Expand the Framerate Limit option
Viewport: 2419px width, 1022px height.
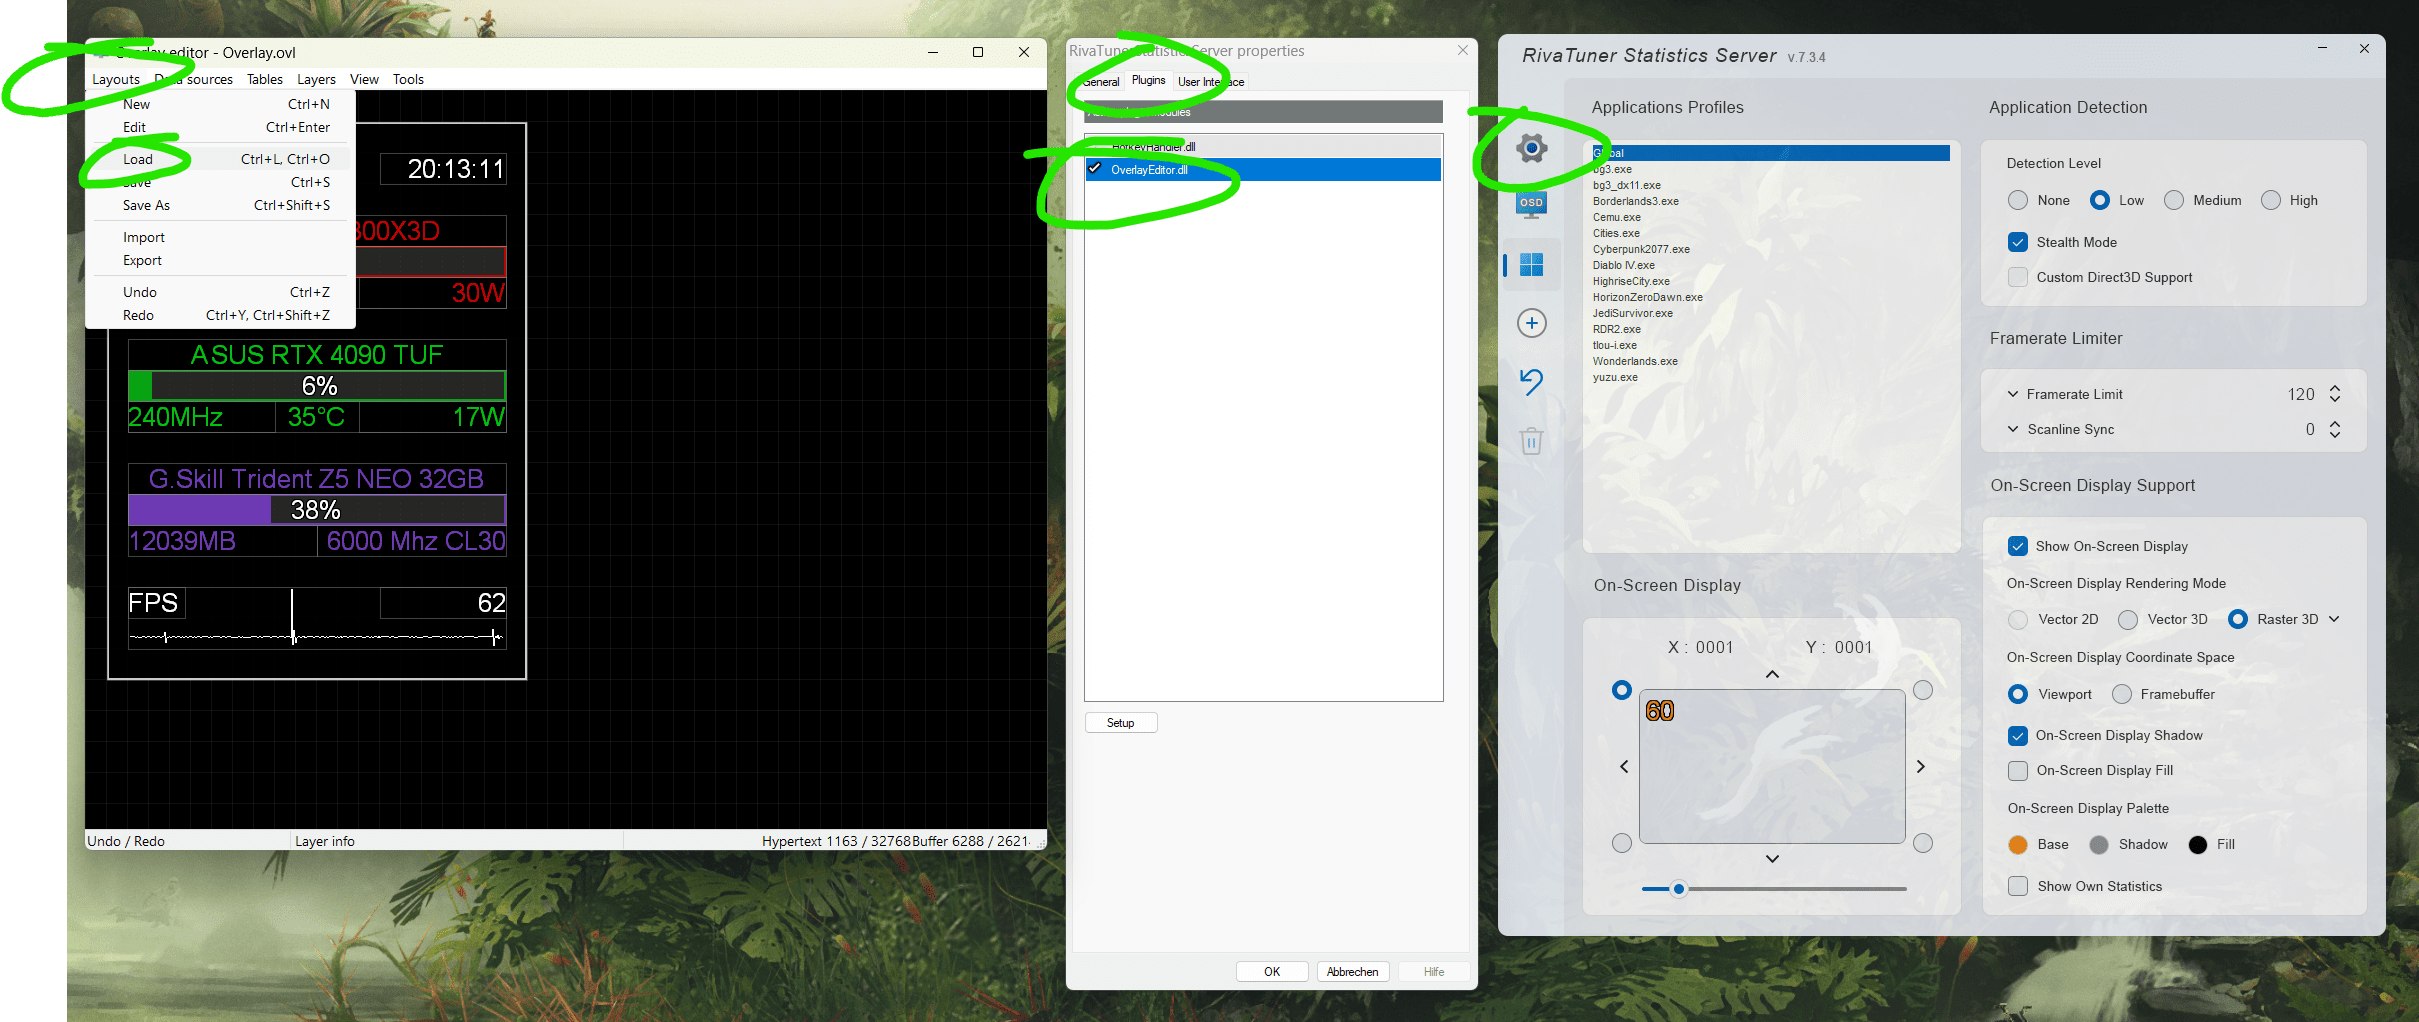pos(2013,394)
